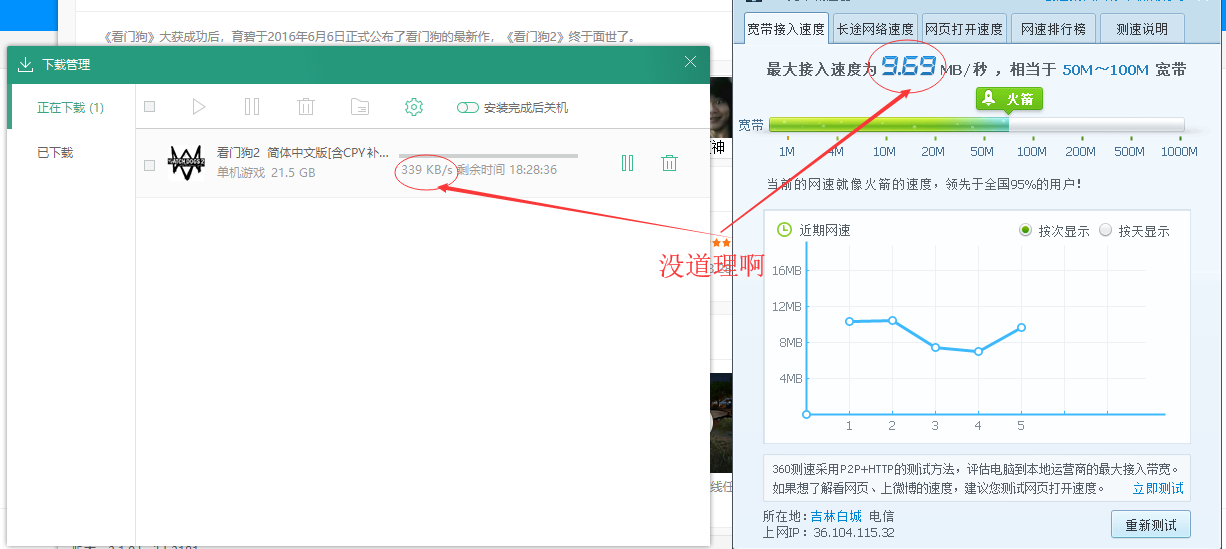Image resolution: width=1226 pixels, height=549 pixels.
Task: Click the 100M scale label on bandwidth meter
Action: [1031, 152]
